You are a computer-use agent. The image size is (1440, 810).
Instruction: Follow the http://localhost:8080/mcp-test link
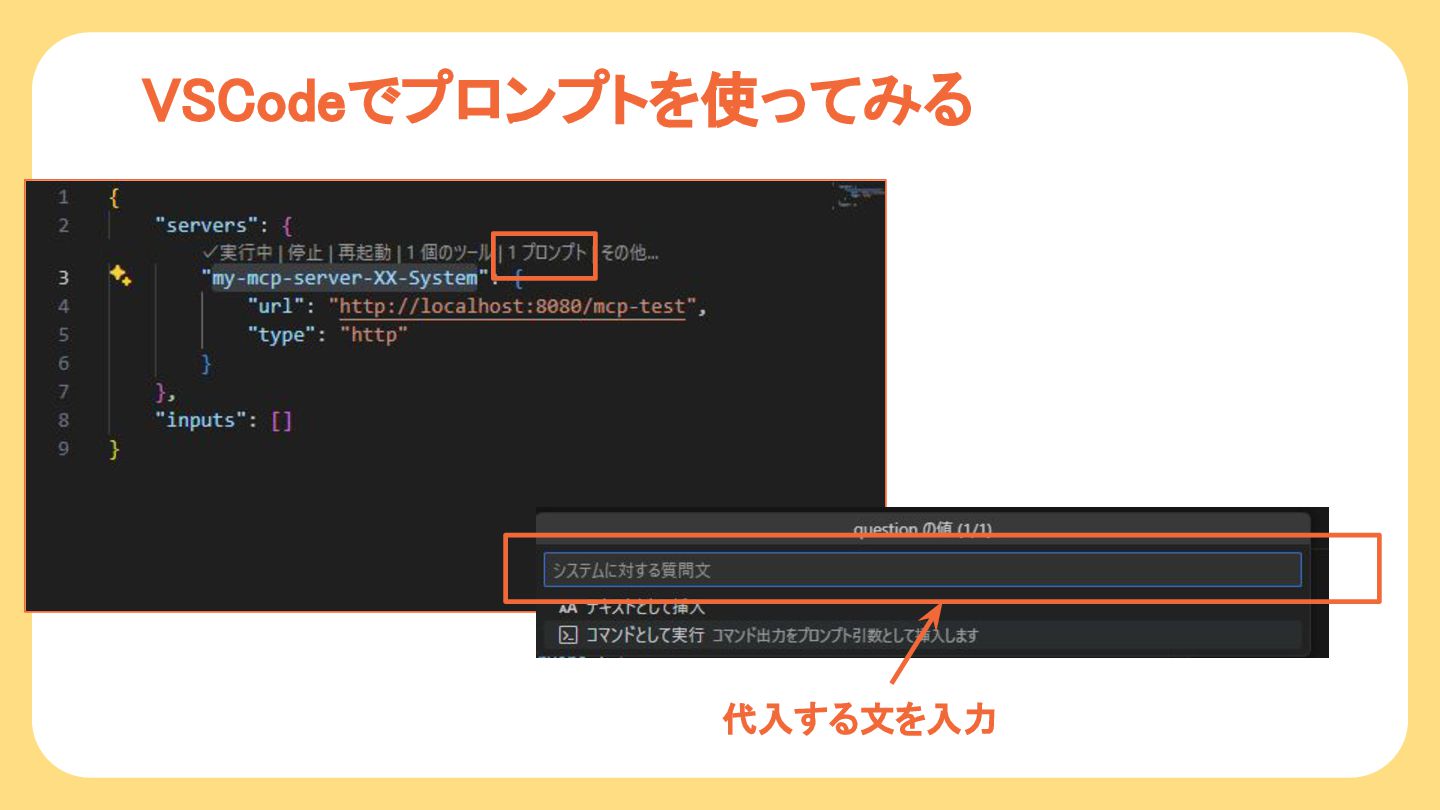point(513,307)
